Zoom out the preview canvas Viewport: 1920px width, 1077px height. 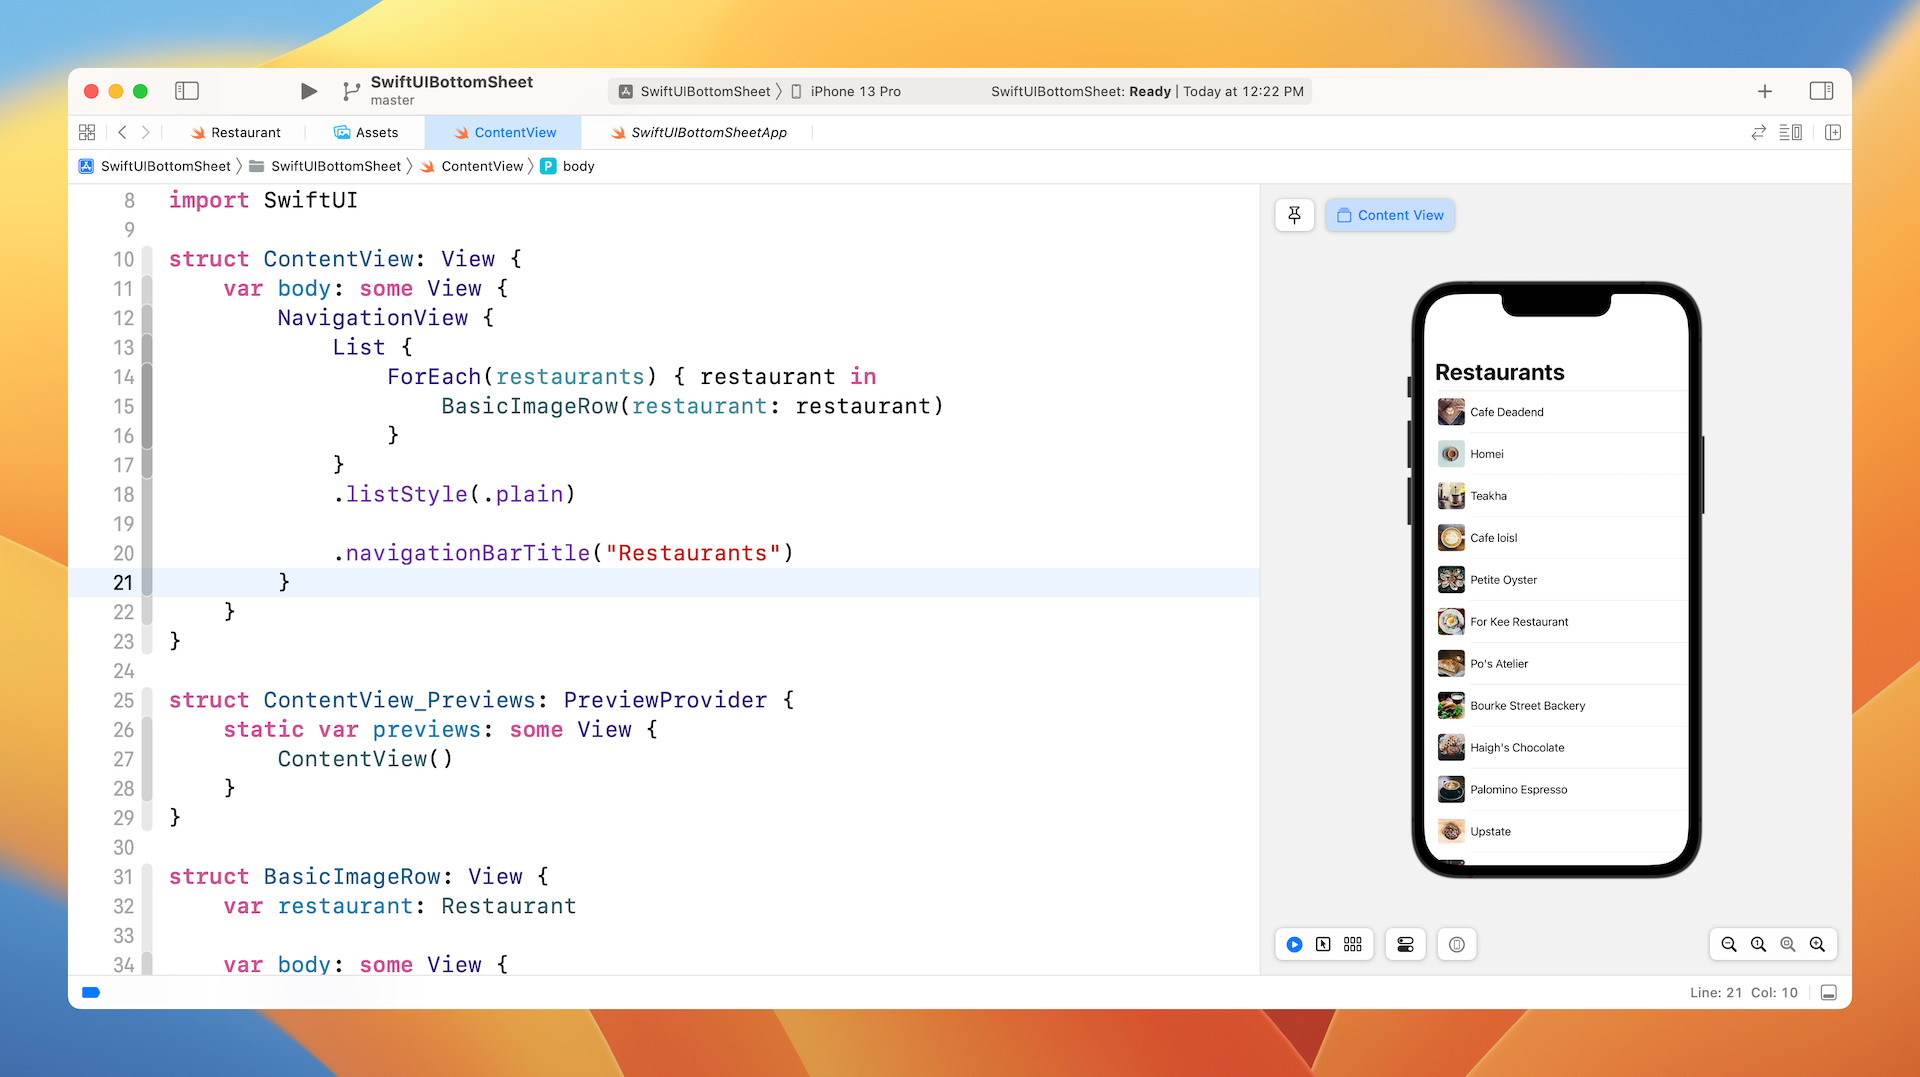1729,944
